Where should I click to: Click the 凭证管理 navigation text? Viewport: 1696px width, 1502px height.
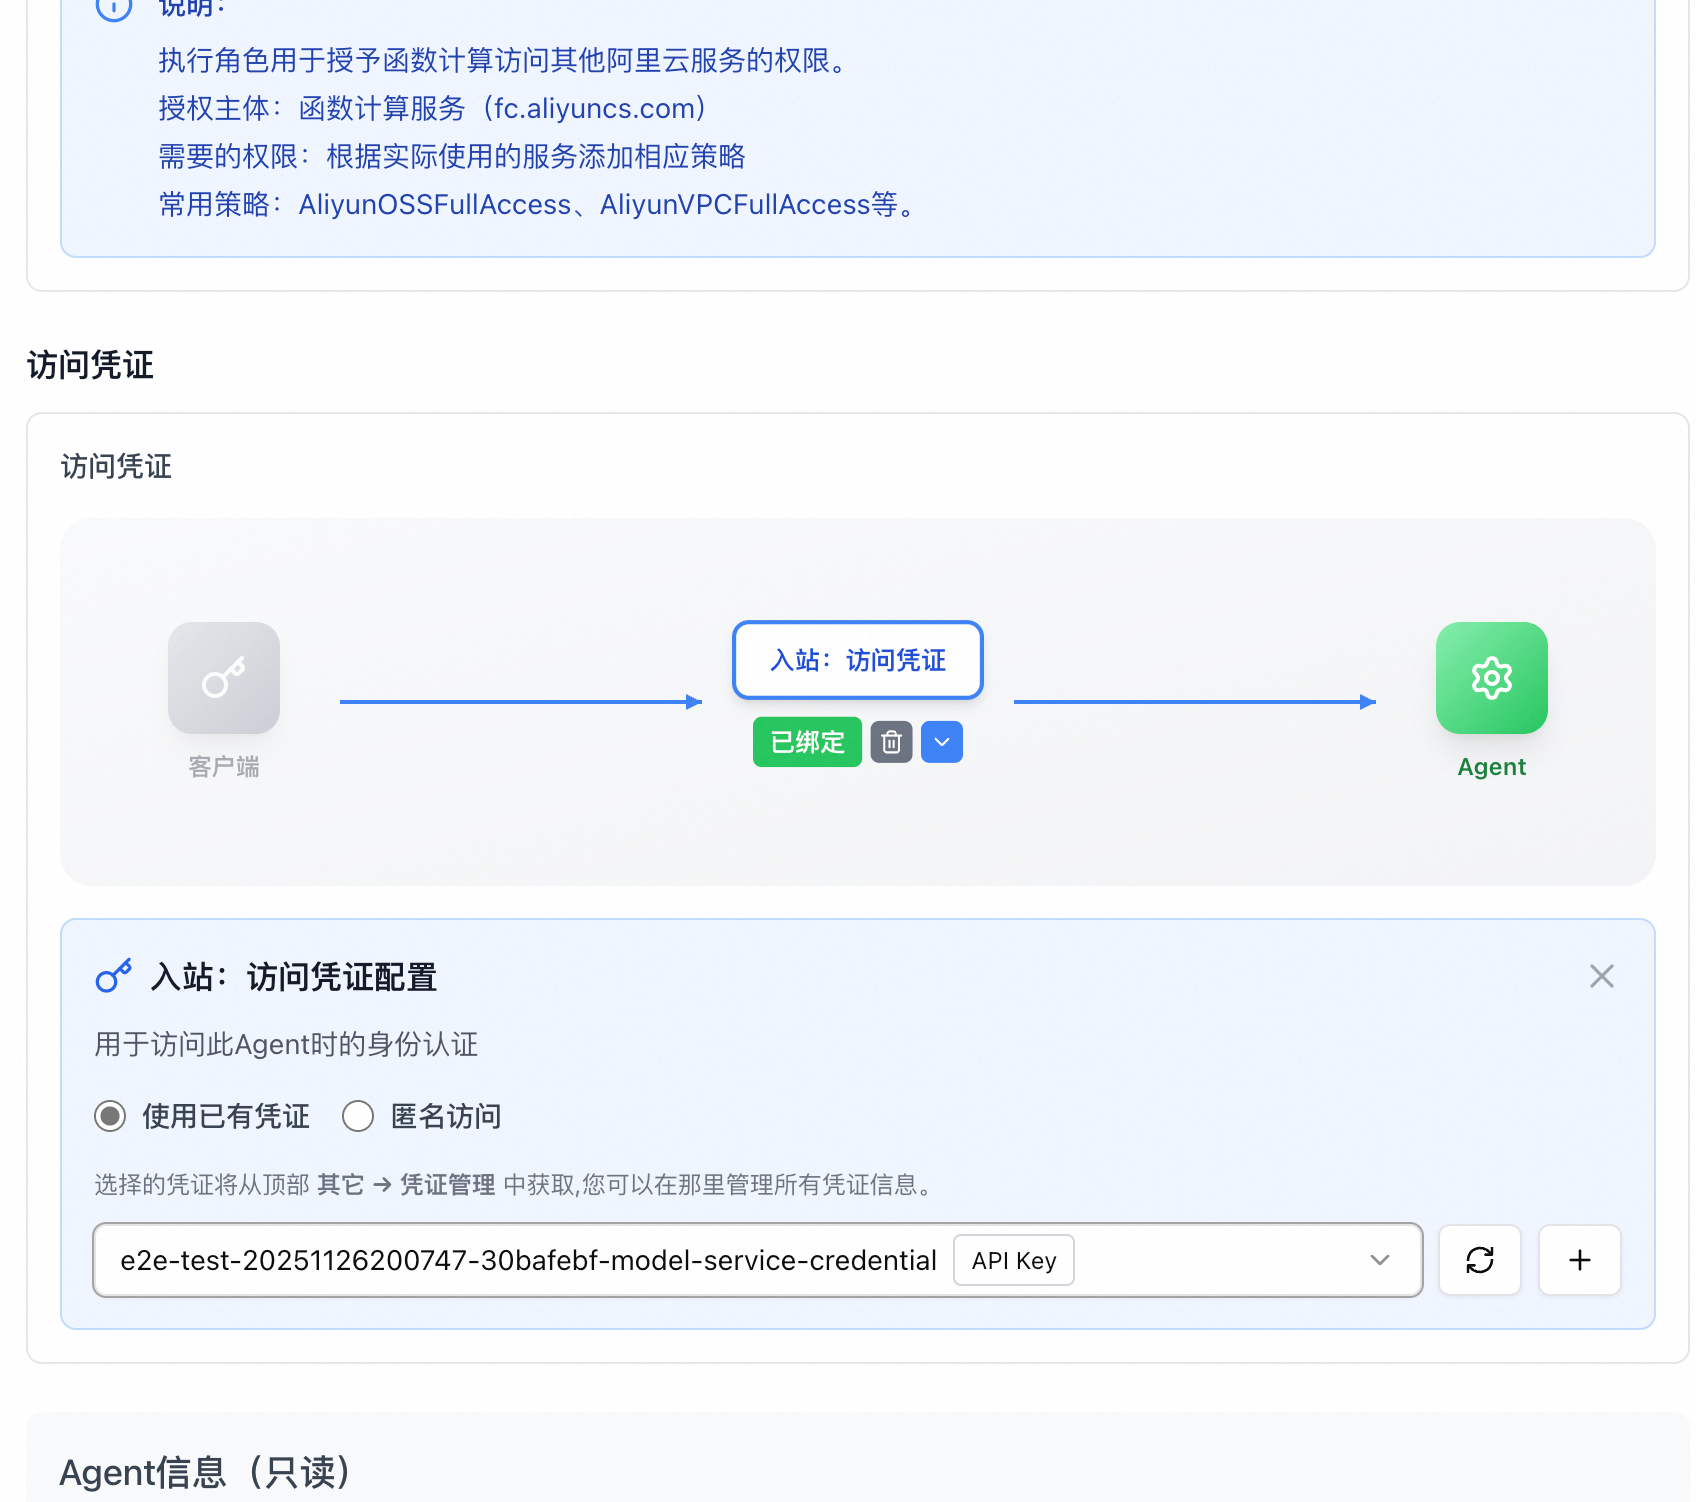446,1185
